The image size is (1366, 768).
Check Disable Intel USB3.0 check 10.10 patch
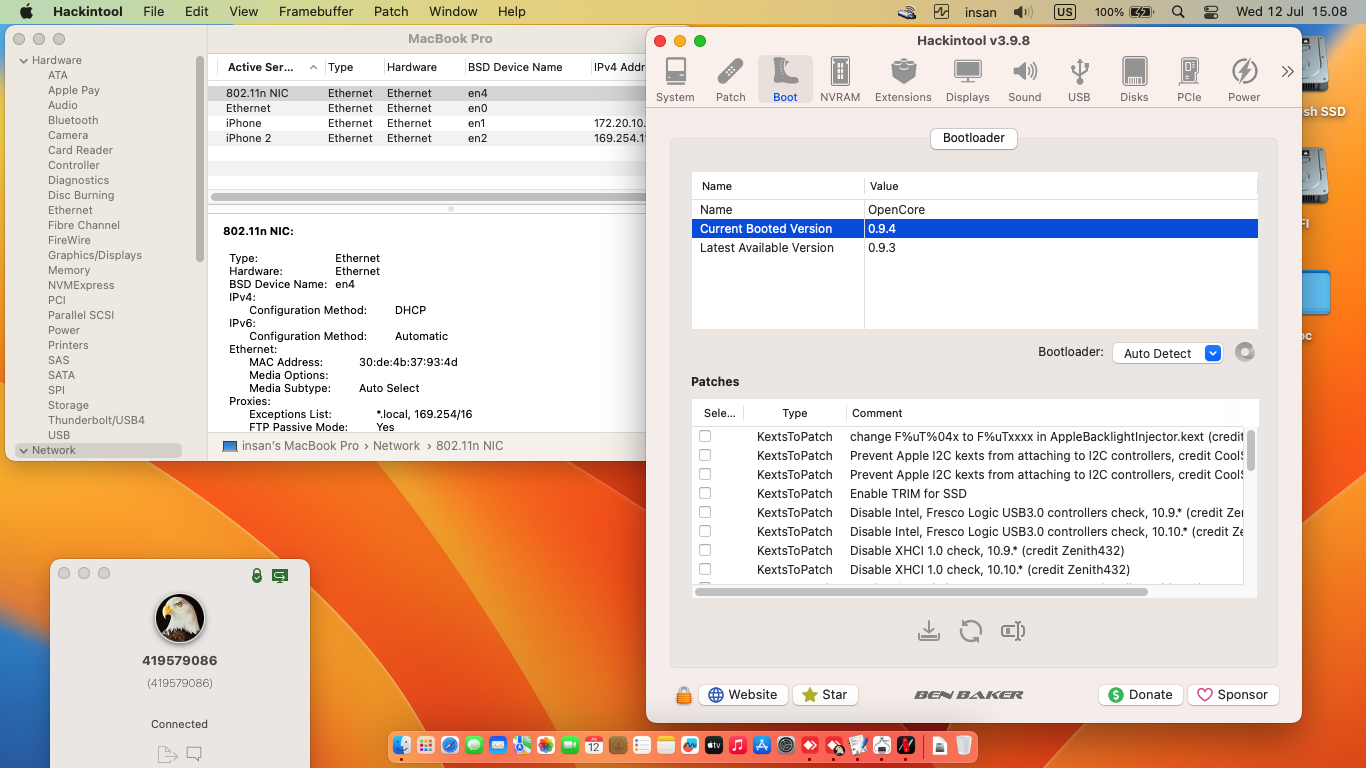click(x=705, y=532)
